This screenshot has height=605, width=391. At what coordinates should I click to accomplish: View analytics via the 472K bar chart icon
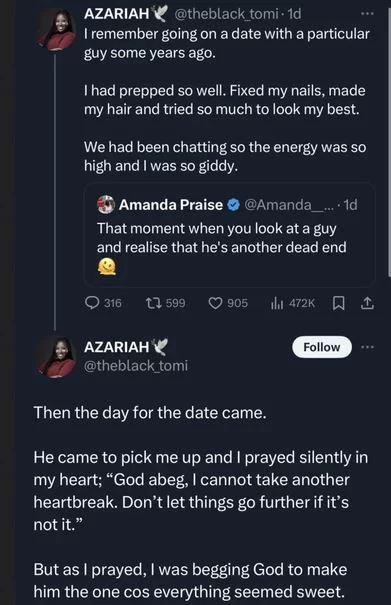[277, 303]
